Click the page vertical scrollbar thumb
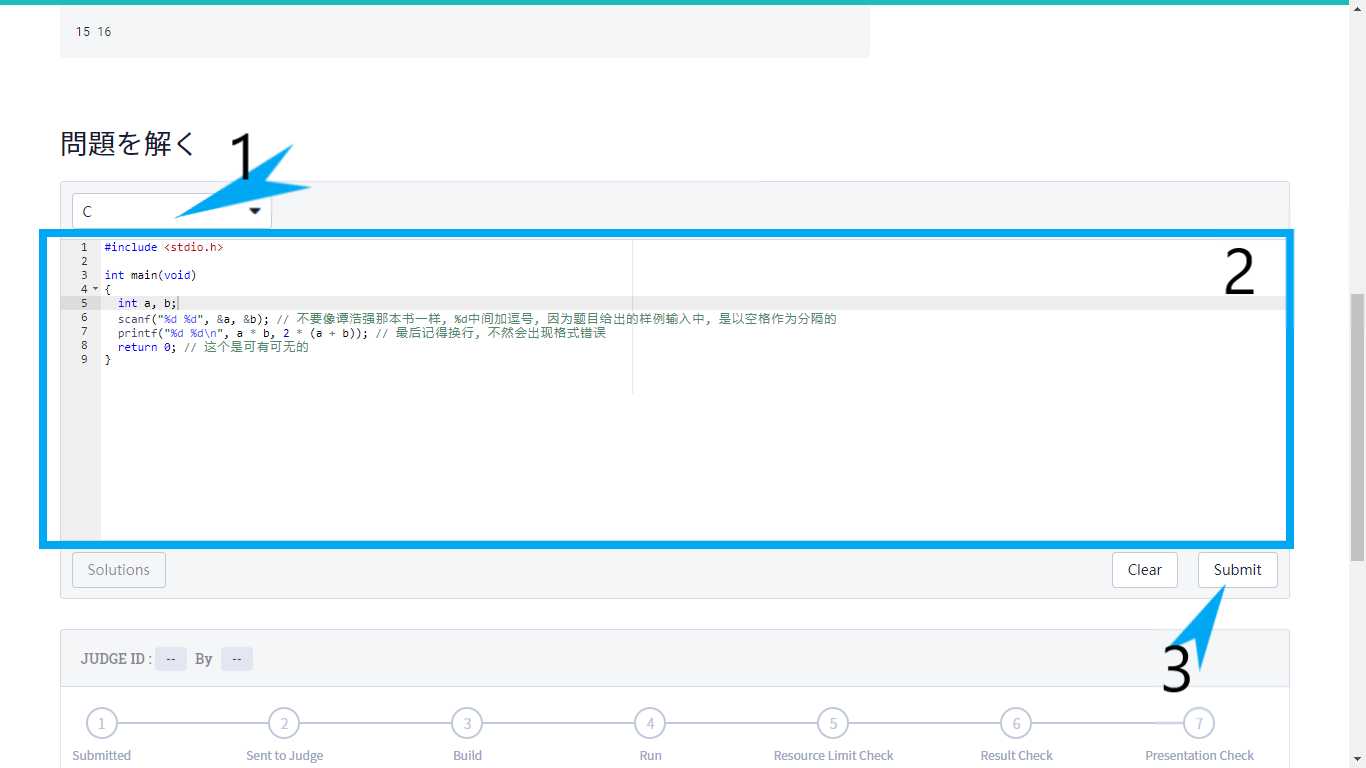 coord(1357,428)
